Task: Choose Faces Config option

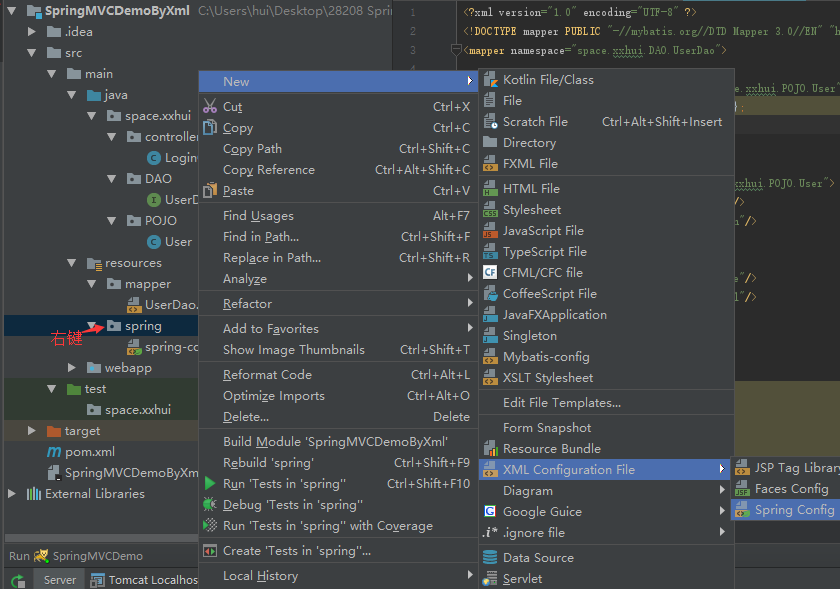Action: (786, 489)
